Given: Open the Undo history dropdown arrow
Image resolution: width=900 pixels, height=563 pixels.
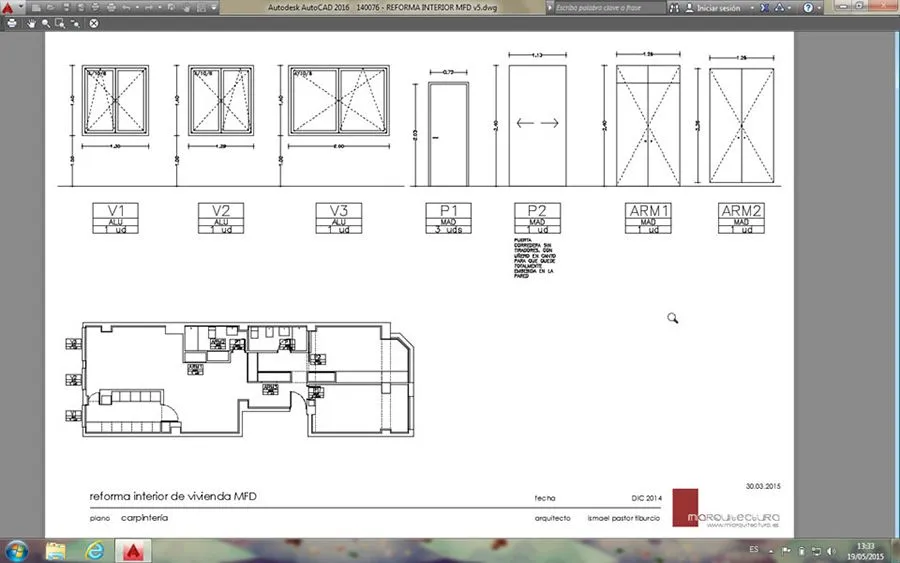Looking at the screenshot, I should click(x=137, y=7).
